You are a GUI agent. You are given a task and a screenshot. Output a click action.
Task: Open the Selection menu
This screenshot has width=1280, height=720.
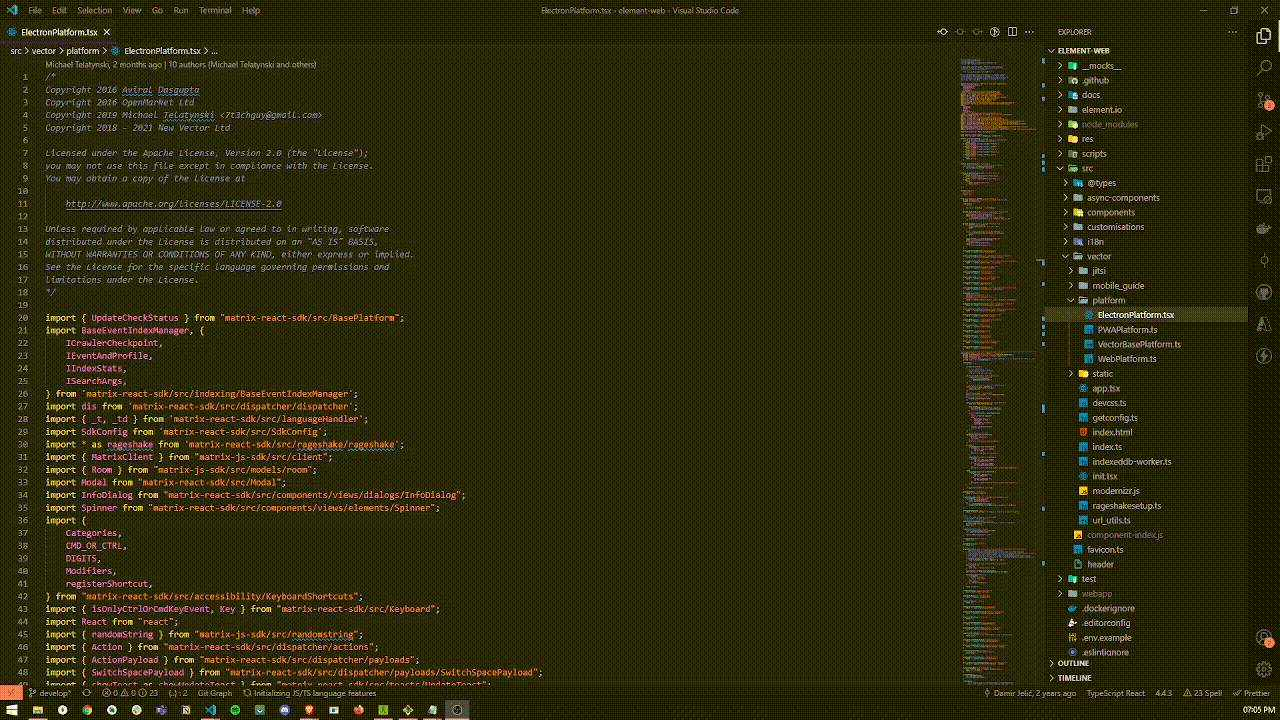tap(95, 10)
